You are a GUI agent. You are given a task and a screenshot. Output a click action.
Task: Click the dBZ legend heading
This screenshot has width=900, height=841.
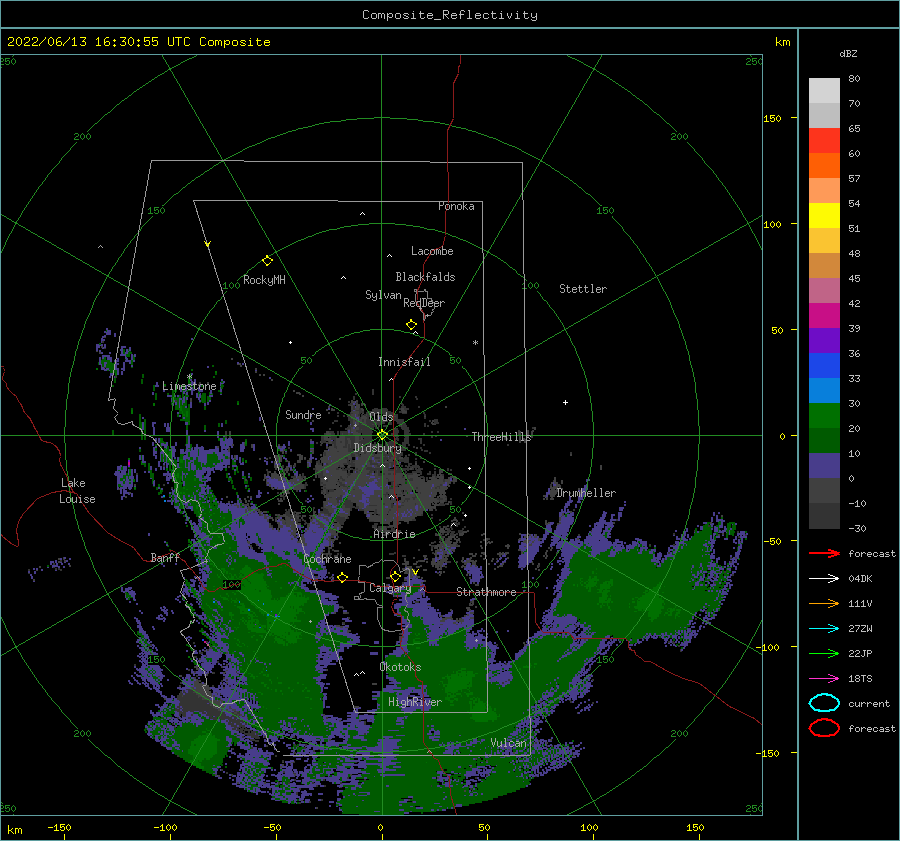click(x=848, y=53)
